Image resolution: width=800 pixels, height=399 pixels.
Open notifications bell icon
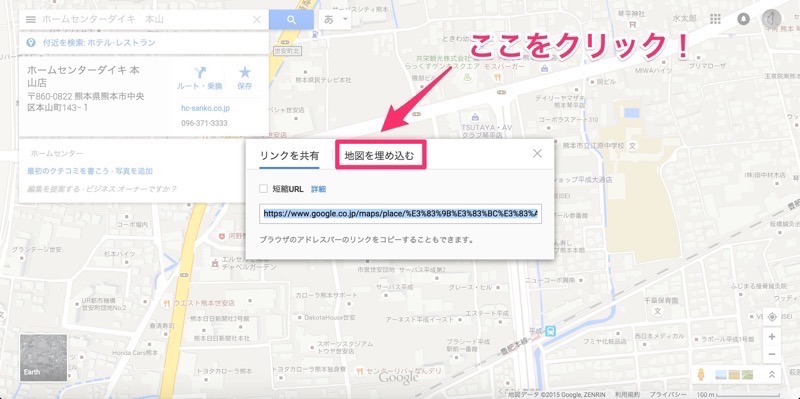[743, 19]
